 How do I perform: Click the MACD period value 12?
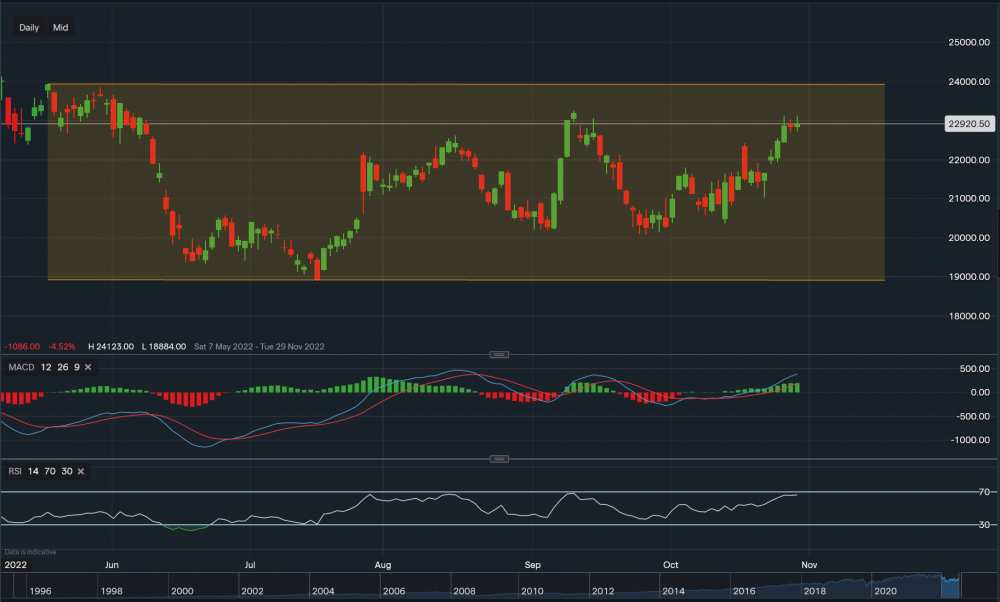pos(46,368)
